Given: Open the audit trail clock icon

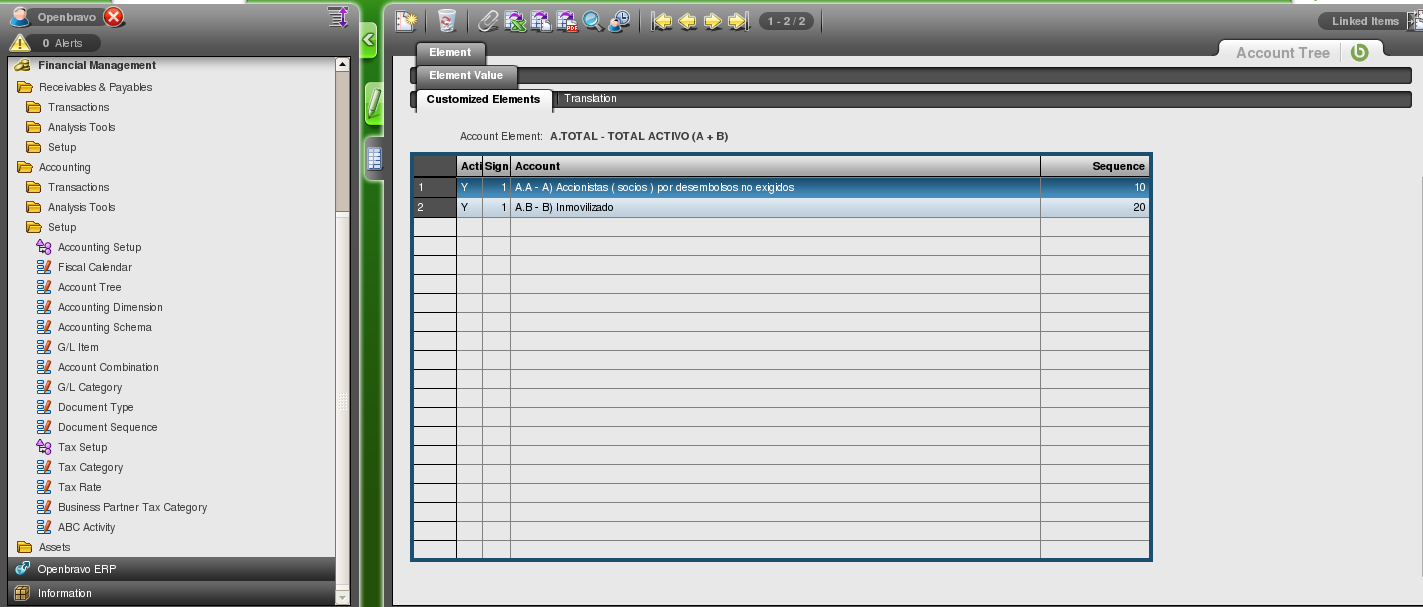Looking at the screenshot, I should [620, 21].
